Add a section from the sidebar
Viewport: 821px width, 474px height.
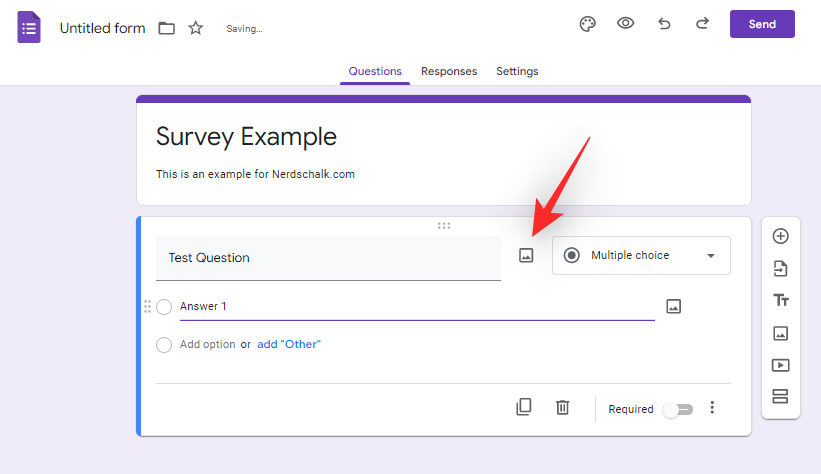(781, 397)
